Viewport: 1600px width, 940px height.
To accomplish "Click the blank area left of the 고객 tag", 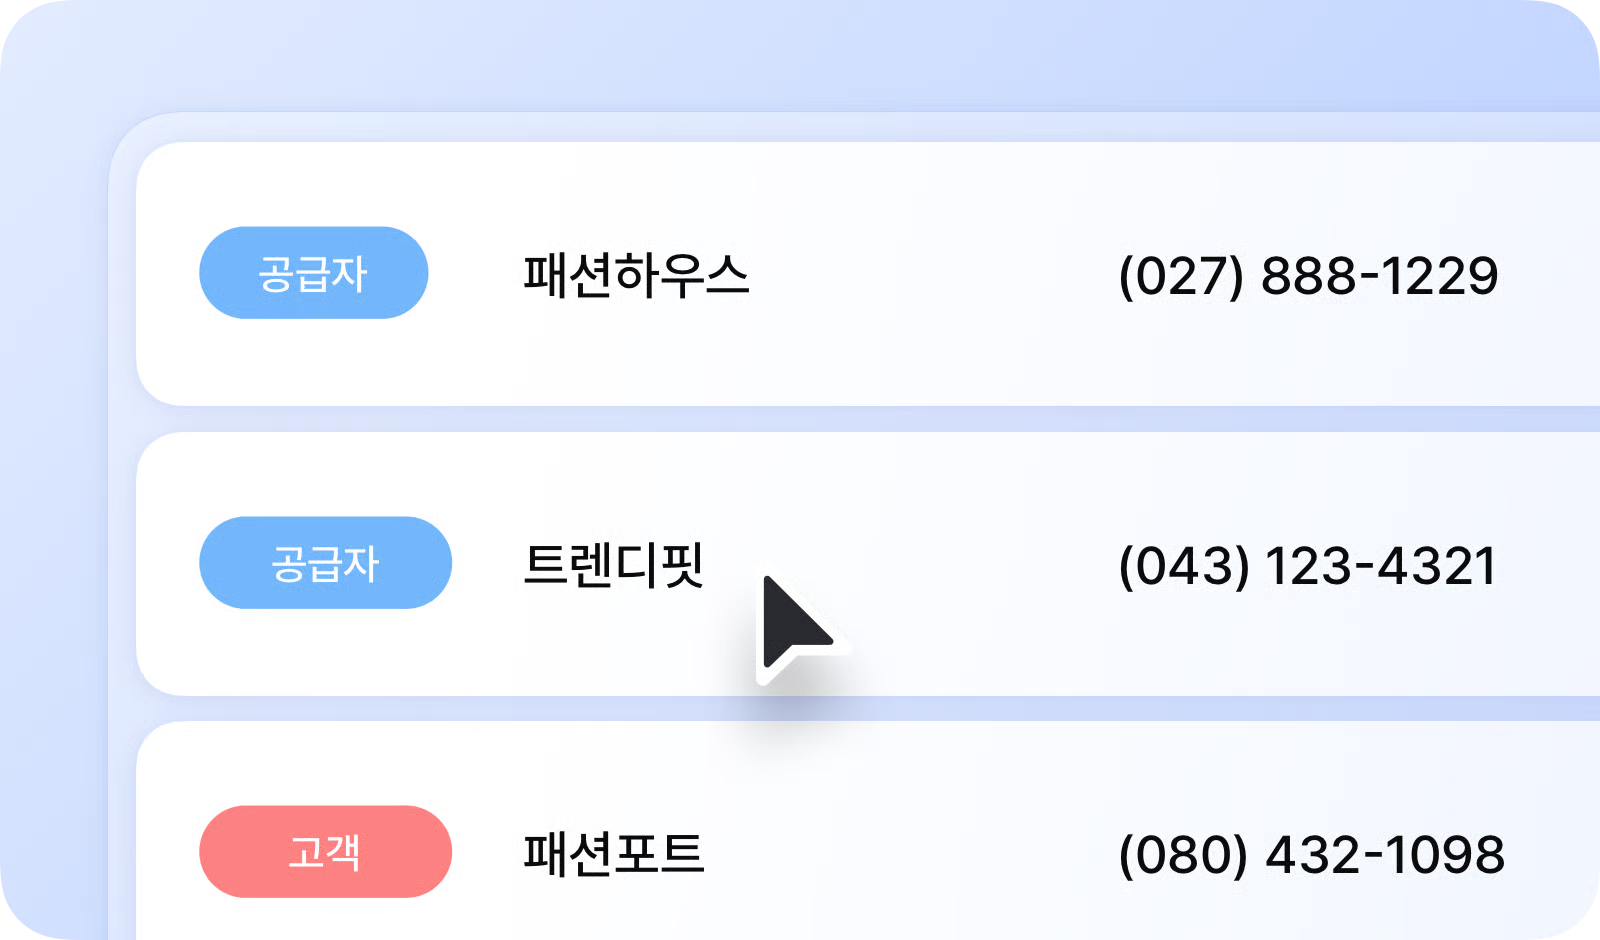I will tap(167, 852).
